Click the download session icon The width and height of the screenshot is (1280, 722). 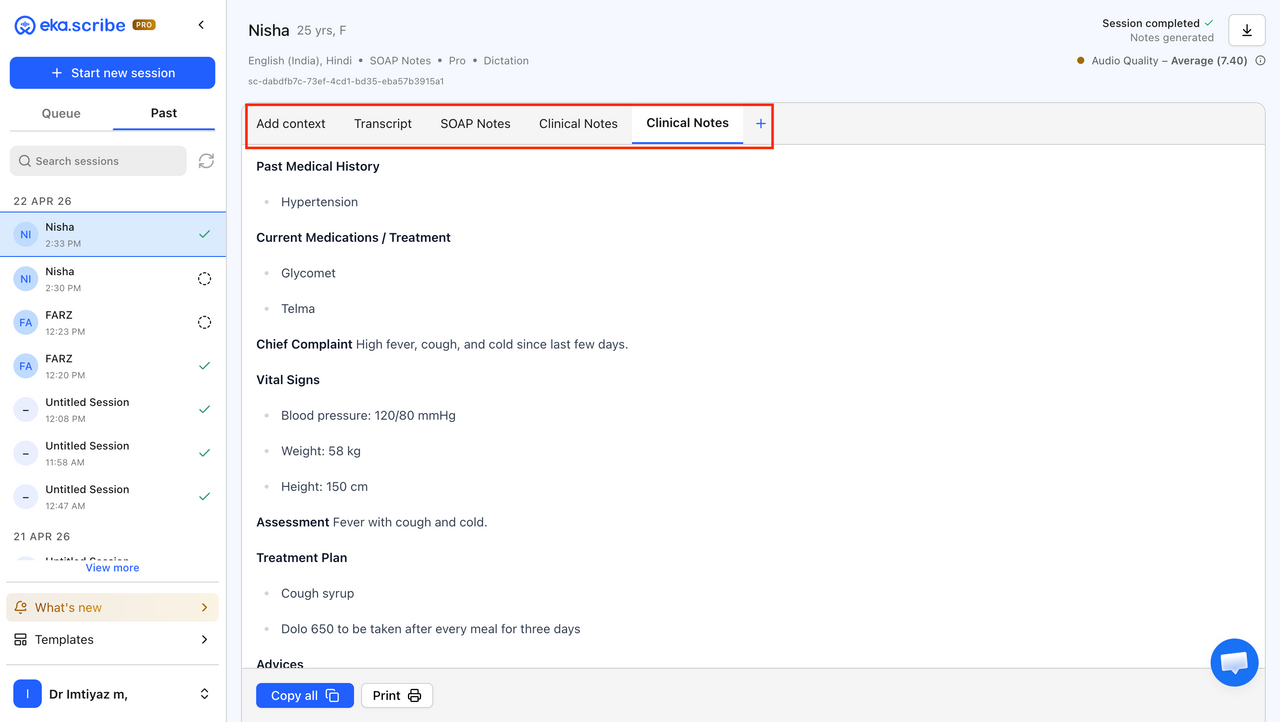1246,31
